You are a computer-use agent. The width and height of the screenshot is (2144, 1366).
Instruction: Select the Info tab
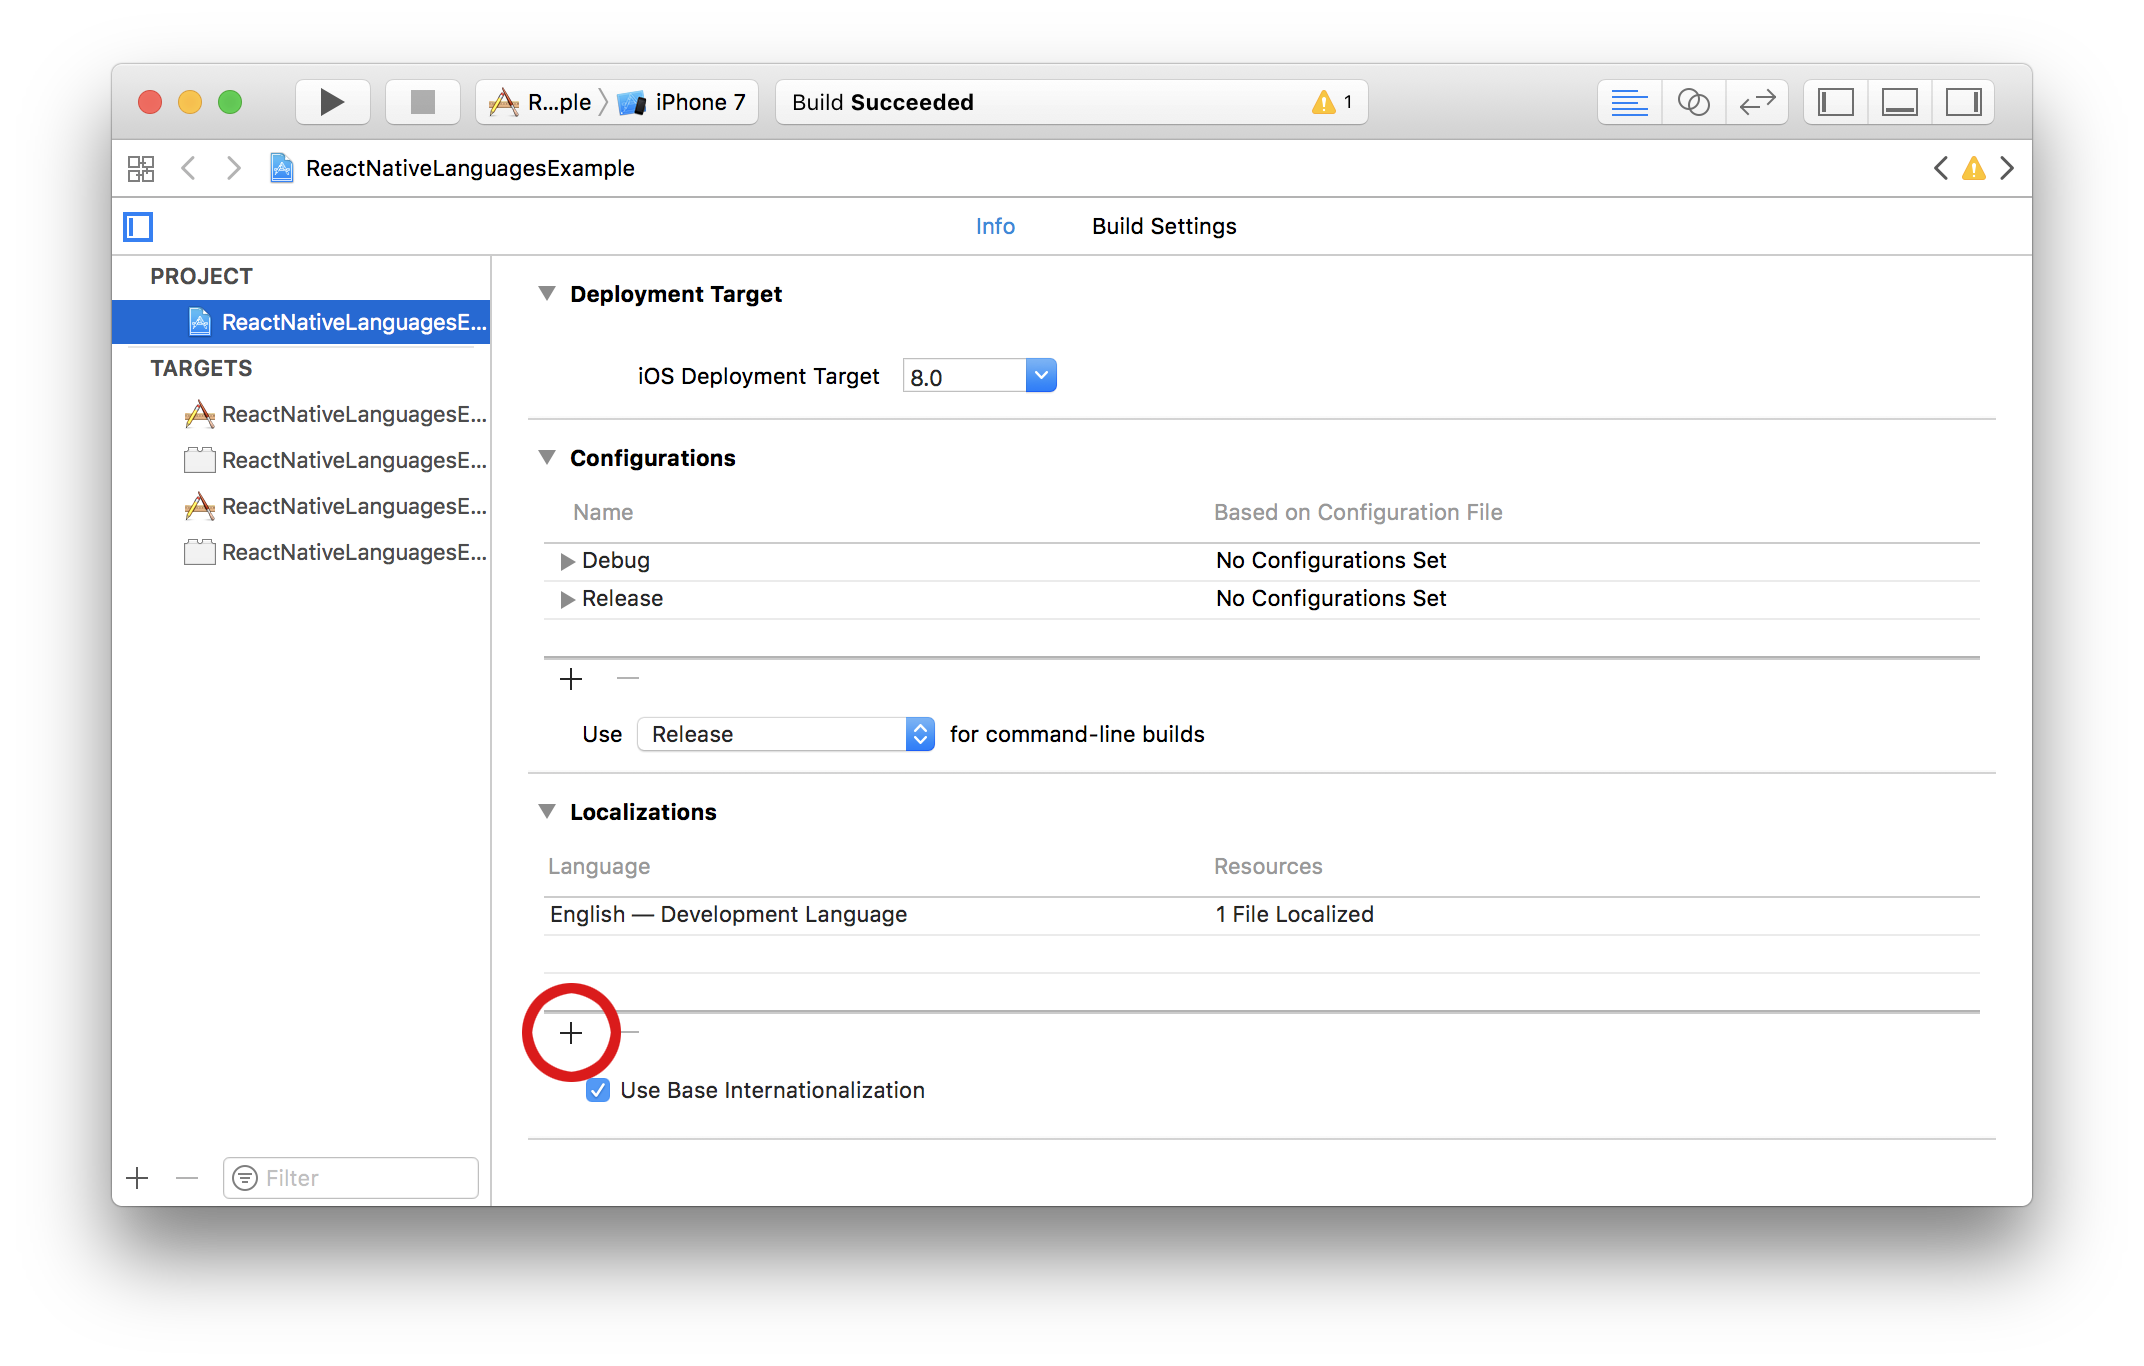(995, 226)
